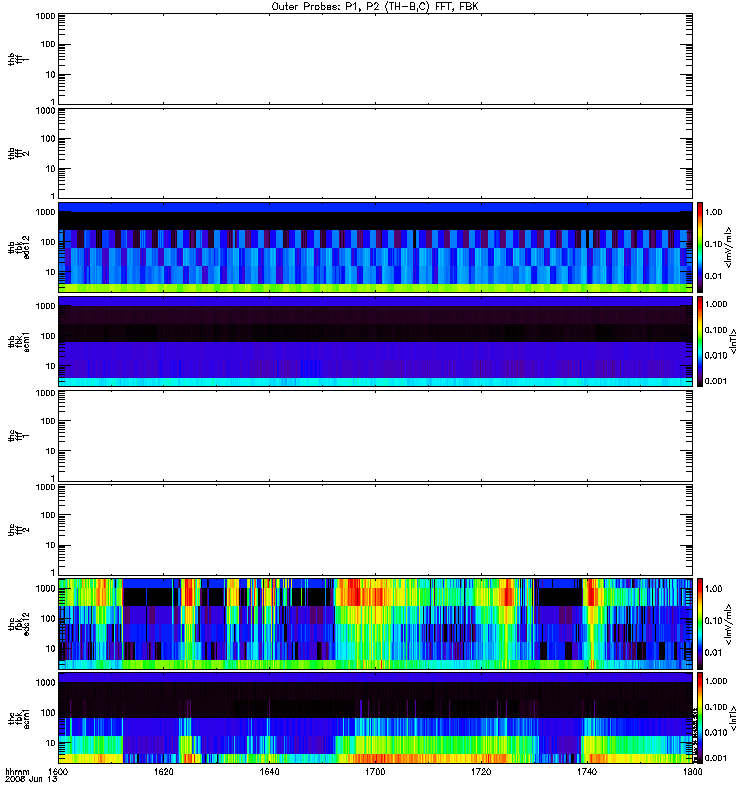Click the '2008 Jun 13' date label
This screenshot has height=800, width=750.
click(31, 780)
